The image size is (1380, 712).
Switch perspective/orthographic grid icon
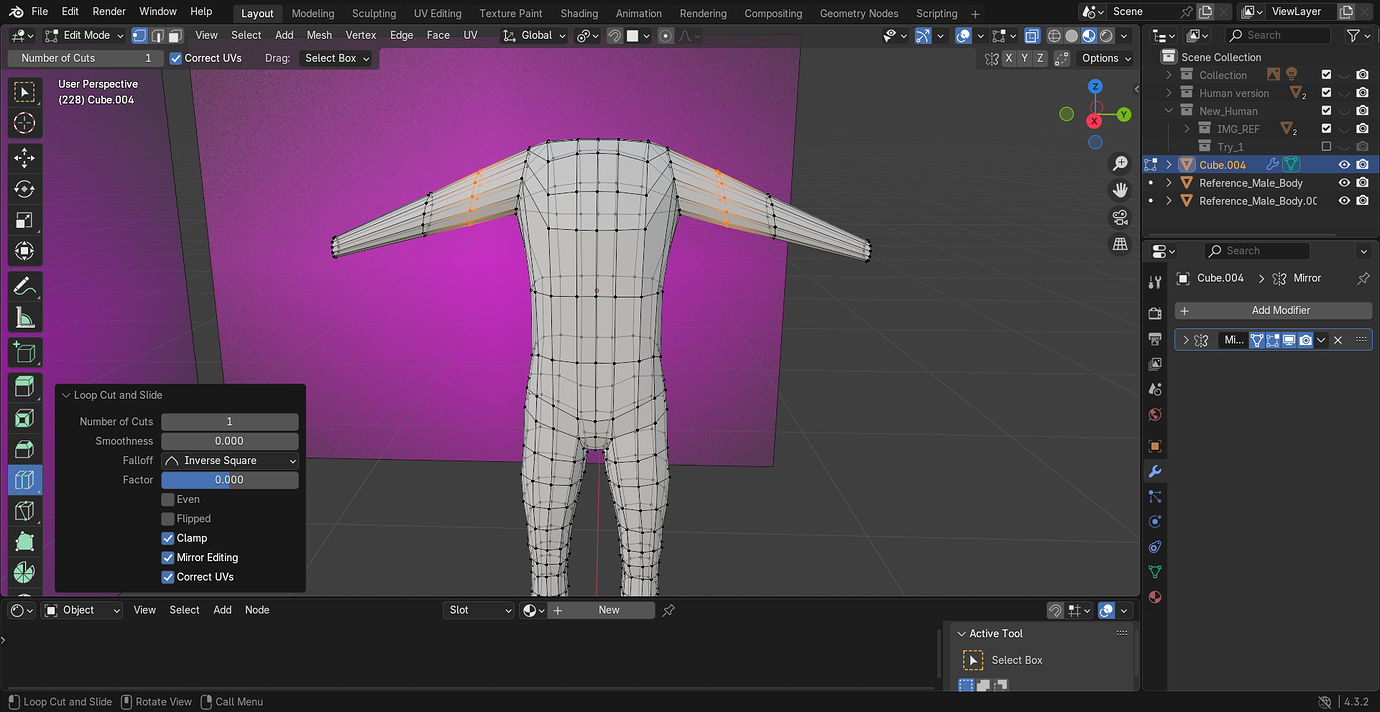click(x=1120, y=244)
